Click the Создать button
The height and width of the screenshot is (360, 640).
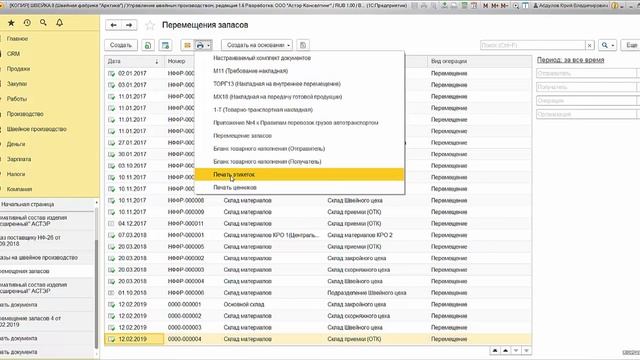pos(121,45)
